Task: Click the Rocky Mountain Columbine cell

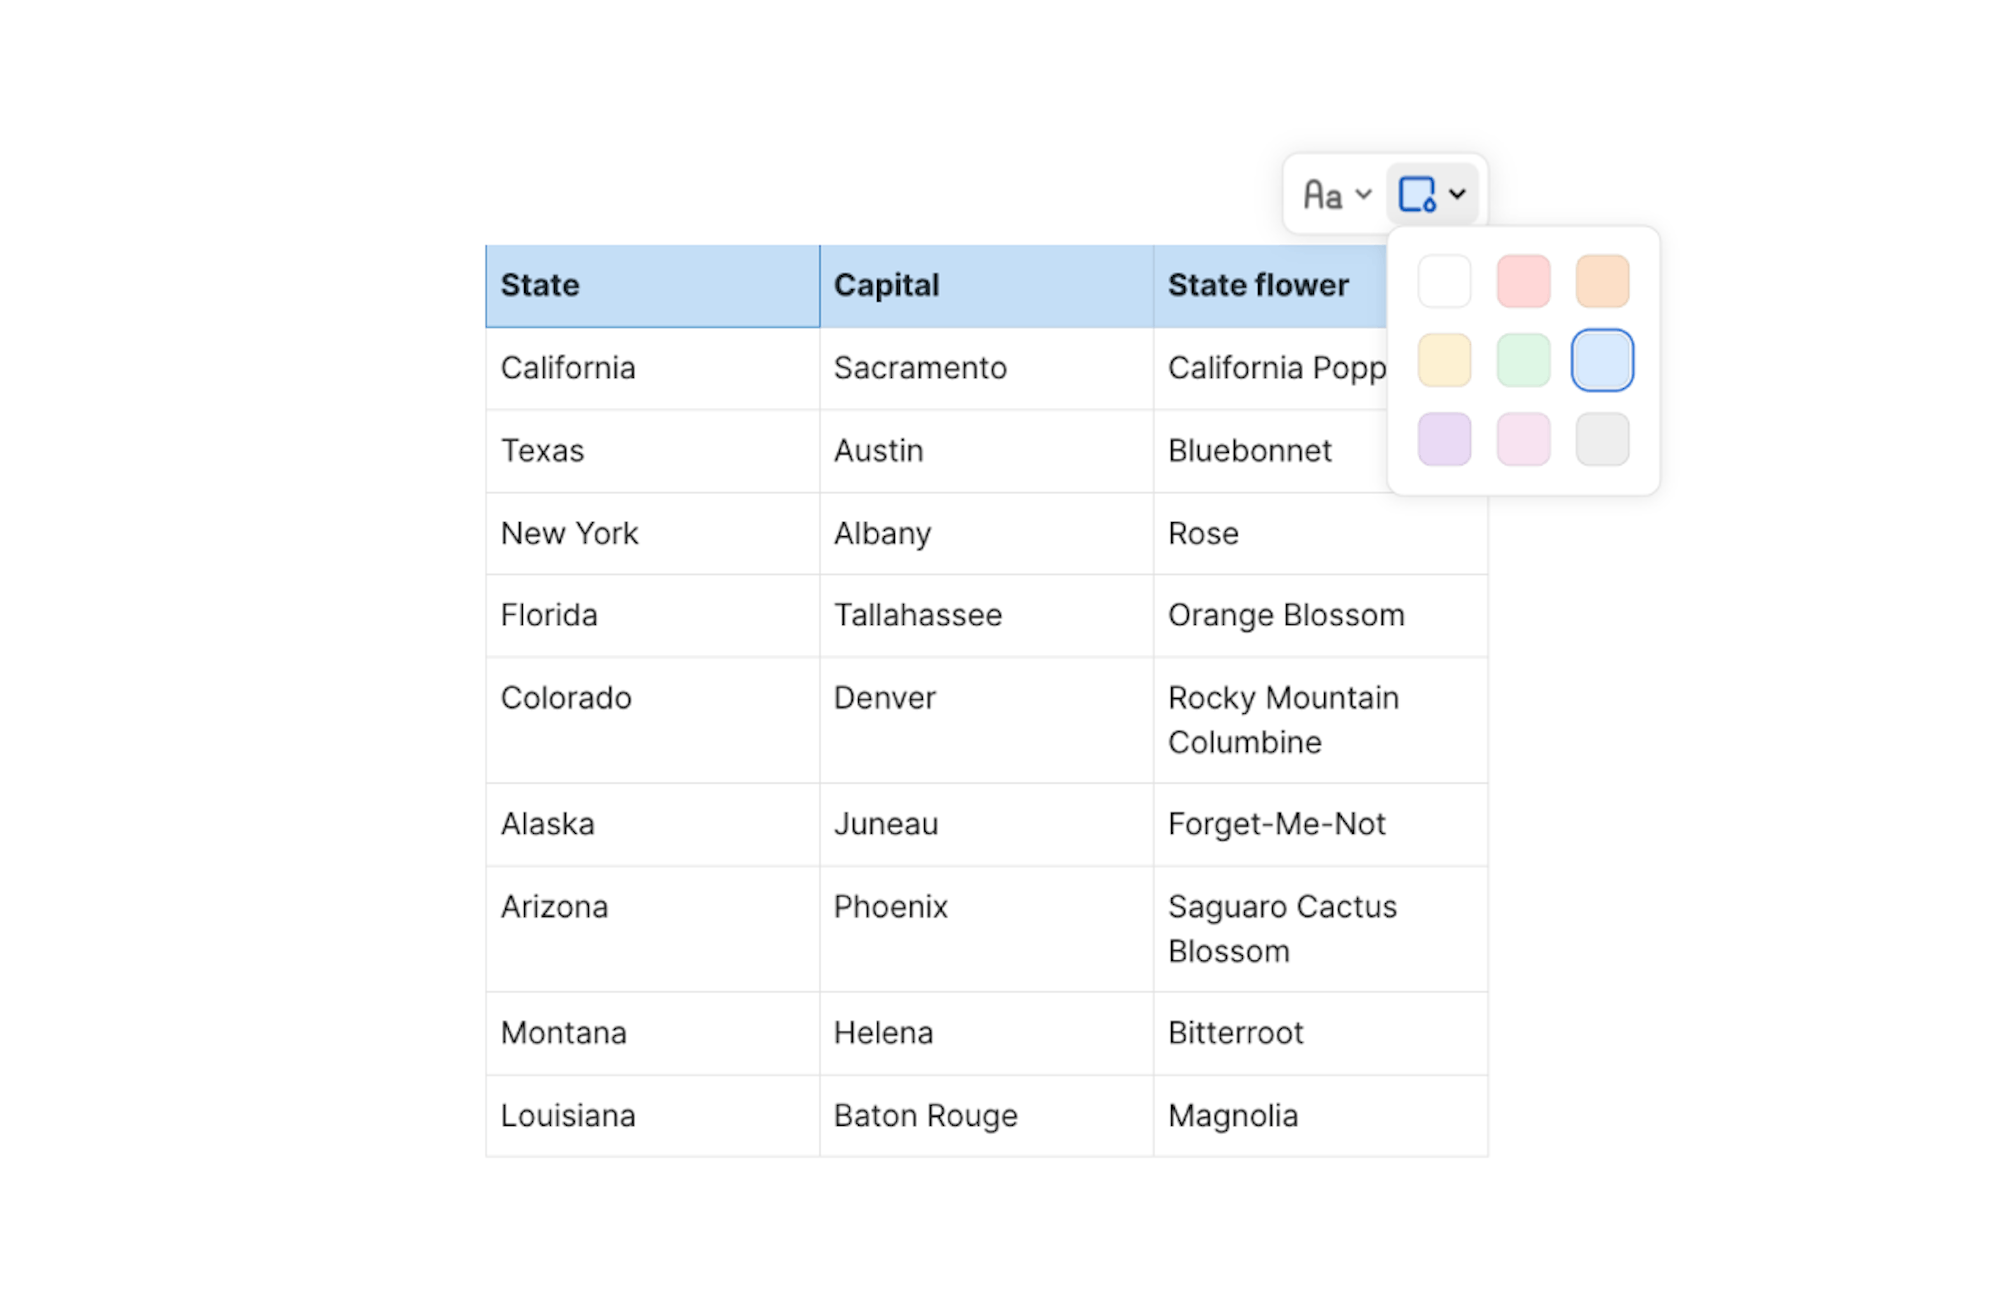Action: 1320,720
